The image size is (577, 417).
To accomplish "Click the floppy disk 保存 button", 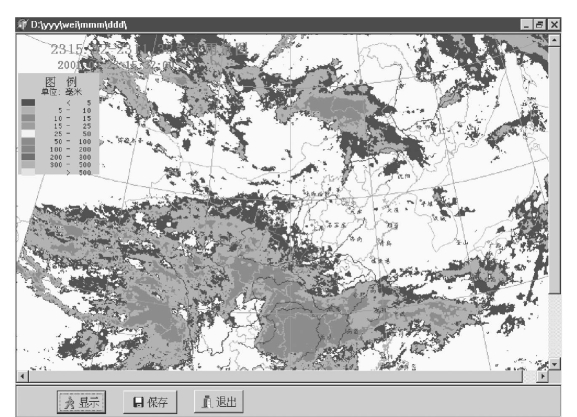I will [x=150, y=402].
